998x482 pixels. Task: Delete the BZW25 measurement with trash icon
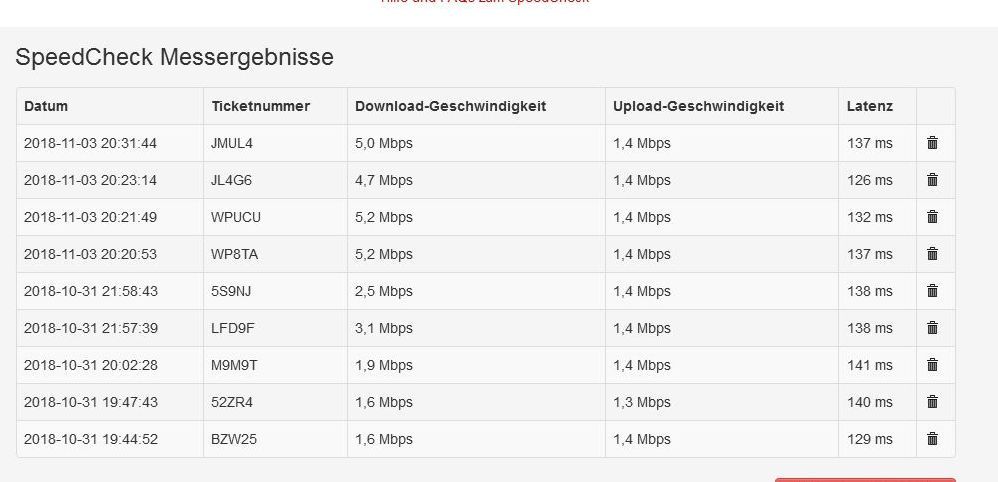pos(932,439)
